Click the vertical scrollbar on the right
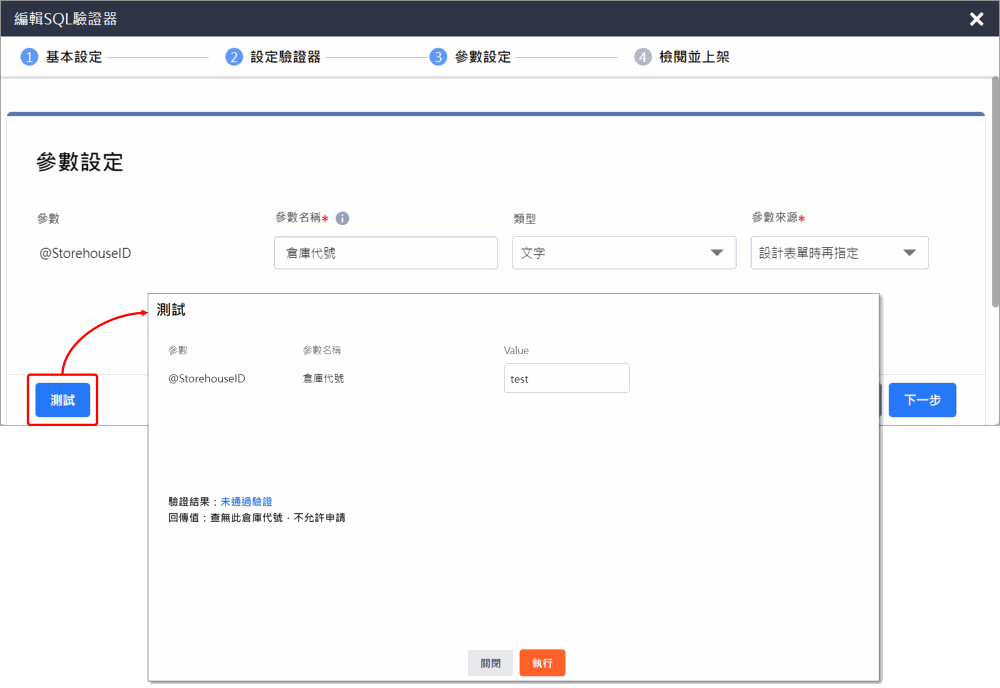Image resolution: width=1000 pixels, height=688 pixels. [x=994, y=200]
